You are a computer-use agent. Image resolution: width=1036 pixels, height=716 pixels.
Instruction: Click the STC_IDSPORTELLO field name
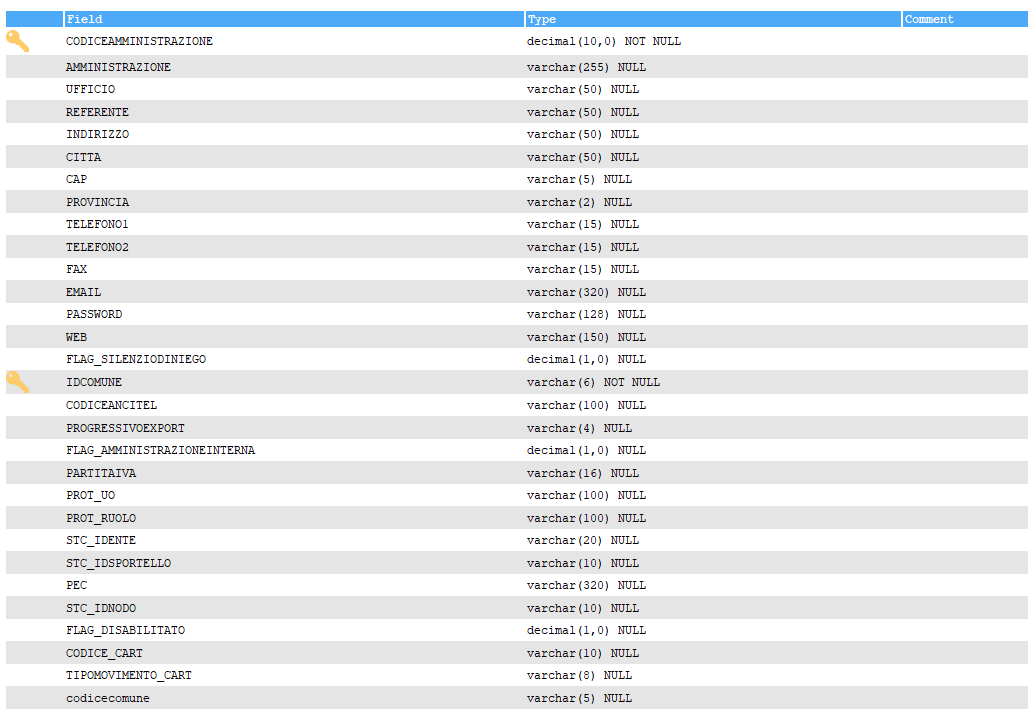point(118,563)
